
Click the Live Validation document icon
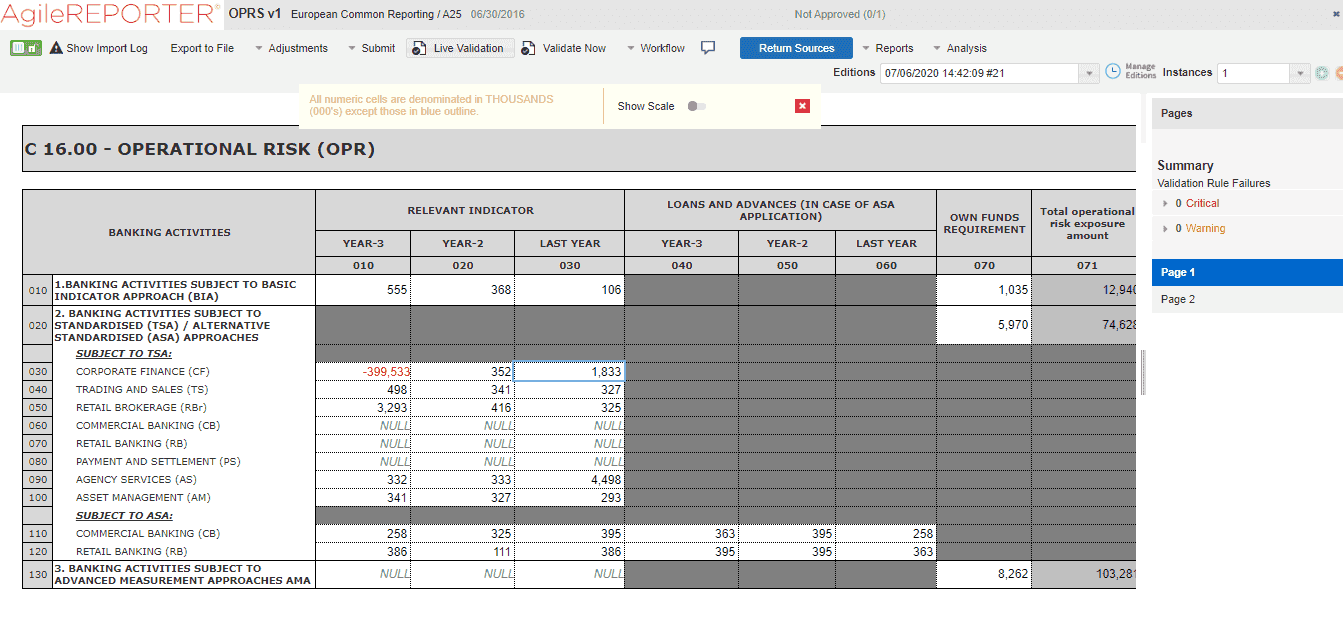[419, 48]
